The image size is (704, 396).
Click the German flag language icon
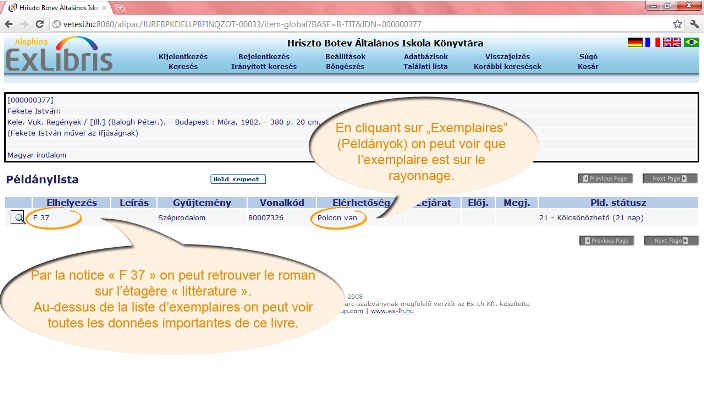click(635, 42)
